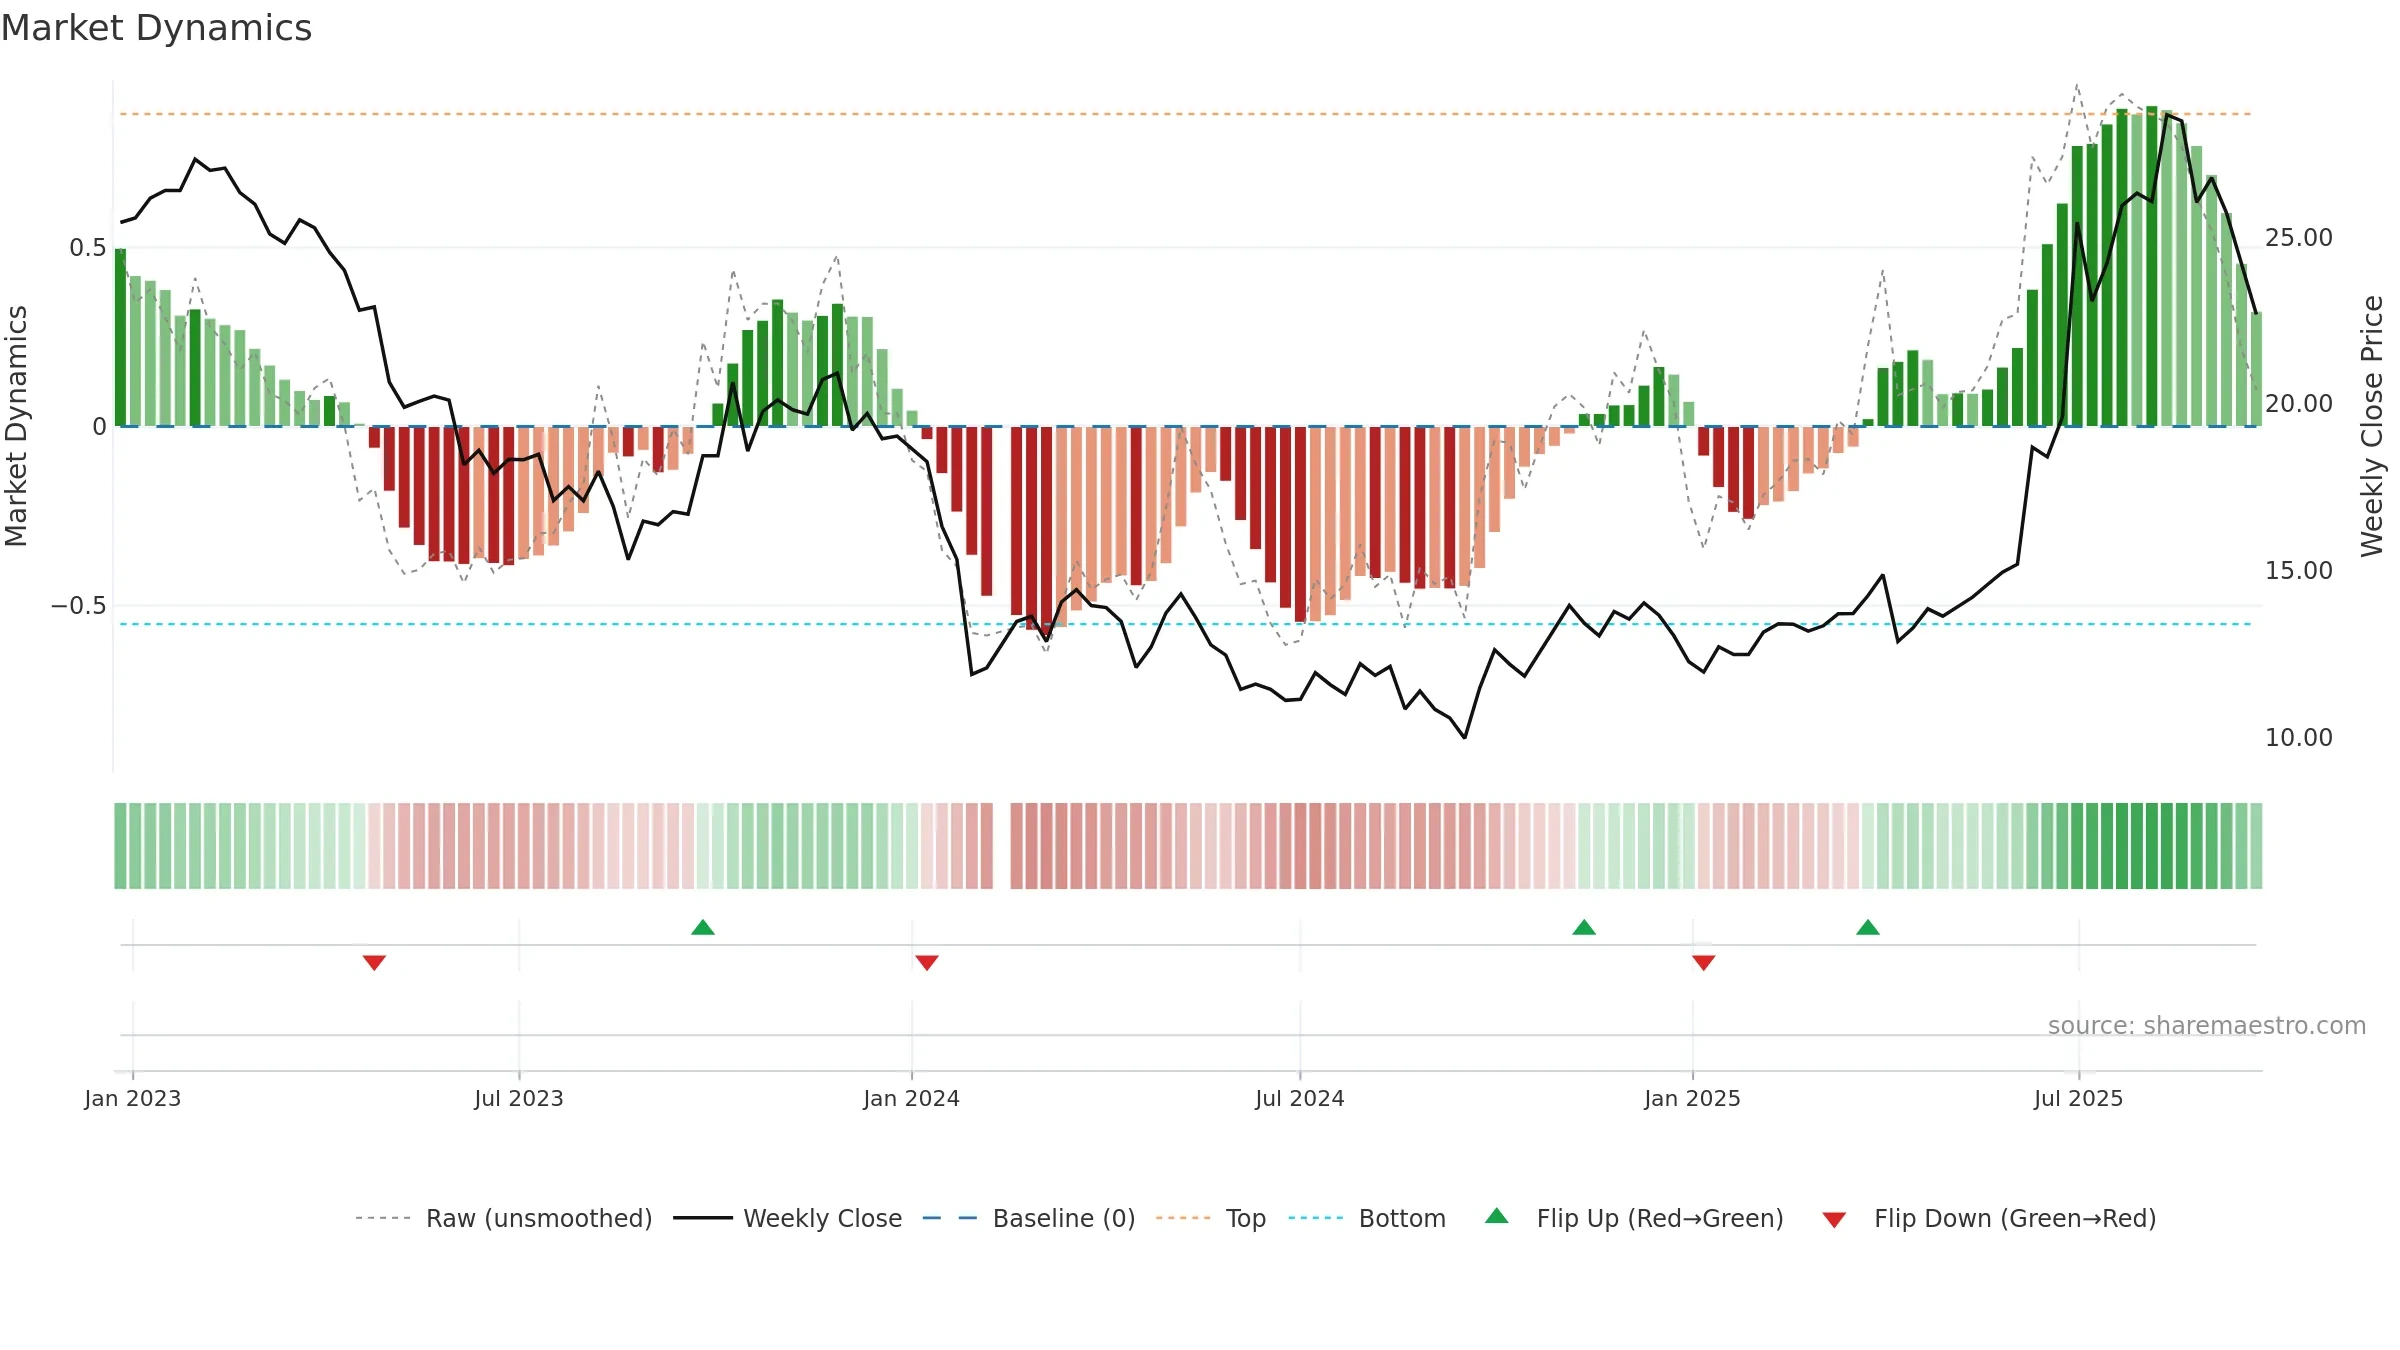Click the 25.00 price axis tick
The image size is (2400, 1350).
point(2299,238)
